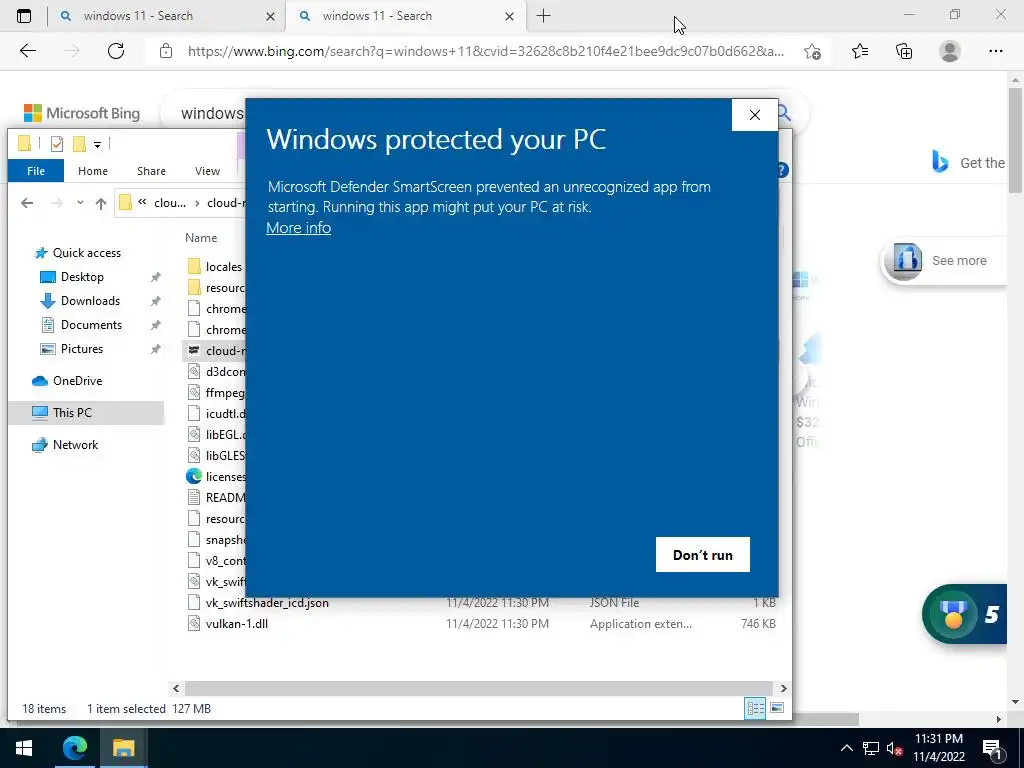Open the Favorites list in Edge
Viewport: 1024px width, 768px height.
tap(860, 51)
